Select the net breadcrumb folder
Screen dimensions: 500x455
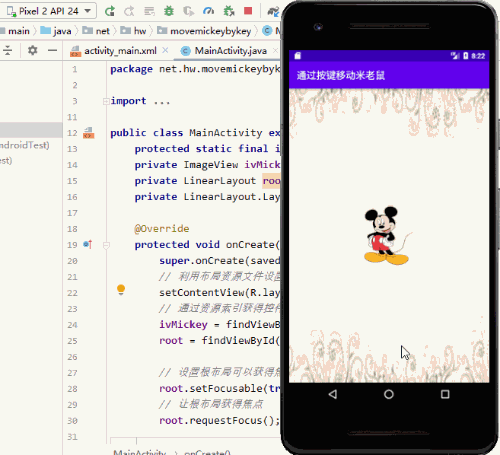click(x=96, y=31)
